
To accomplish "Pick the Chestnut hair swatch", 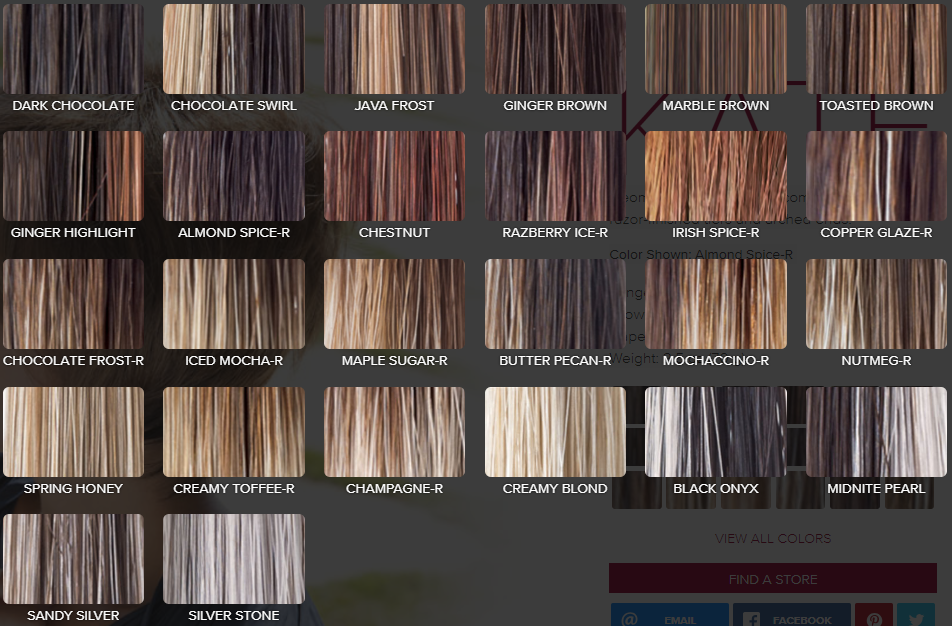I will pyautogui.click(x=395, y=176).
